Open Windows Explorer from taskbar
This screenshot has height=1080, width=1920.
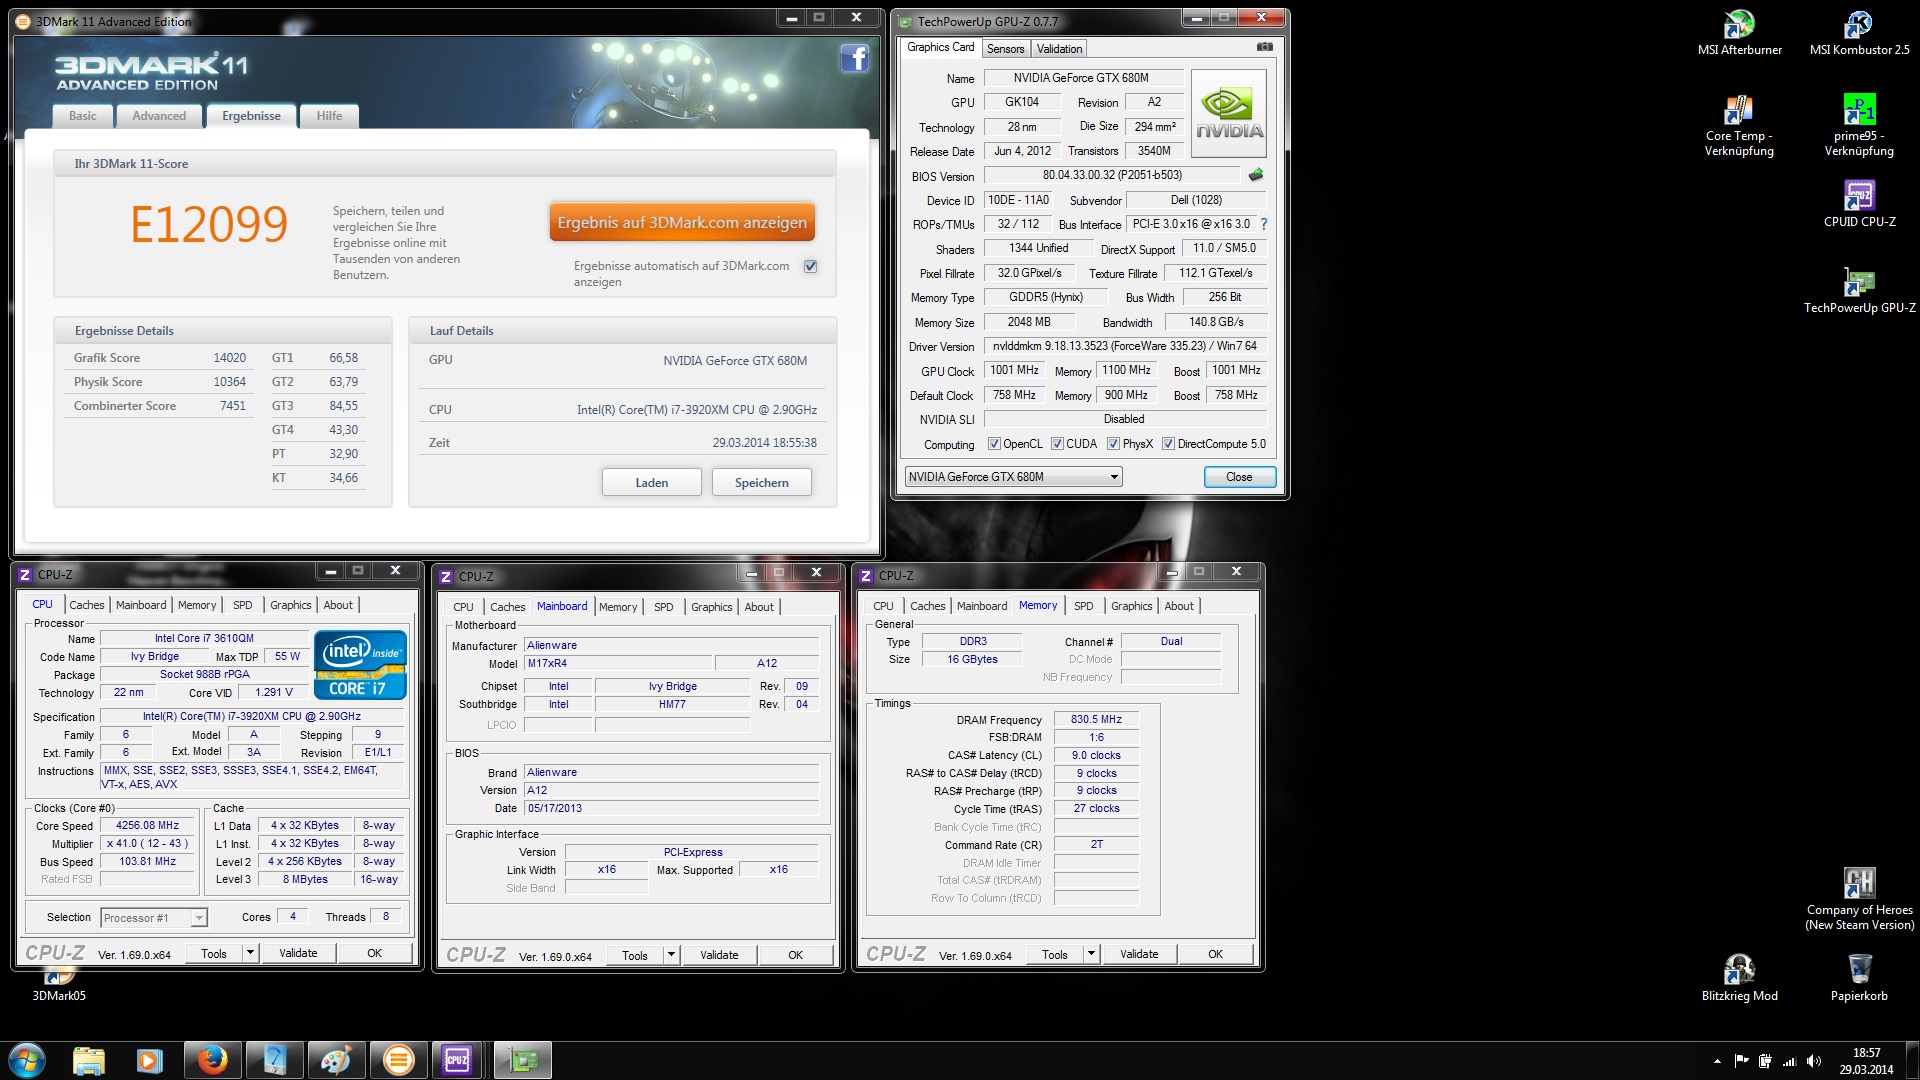pos(89,1060)
